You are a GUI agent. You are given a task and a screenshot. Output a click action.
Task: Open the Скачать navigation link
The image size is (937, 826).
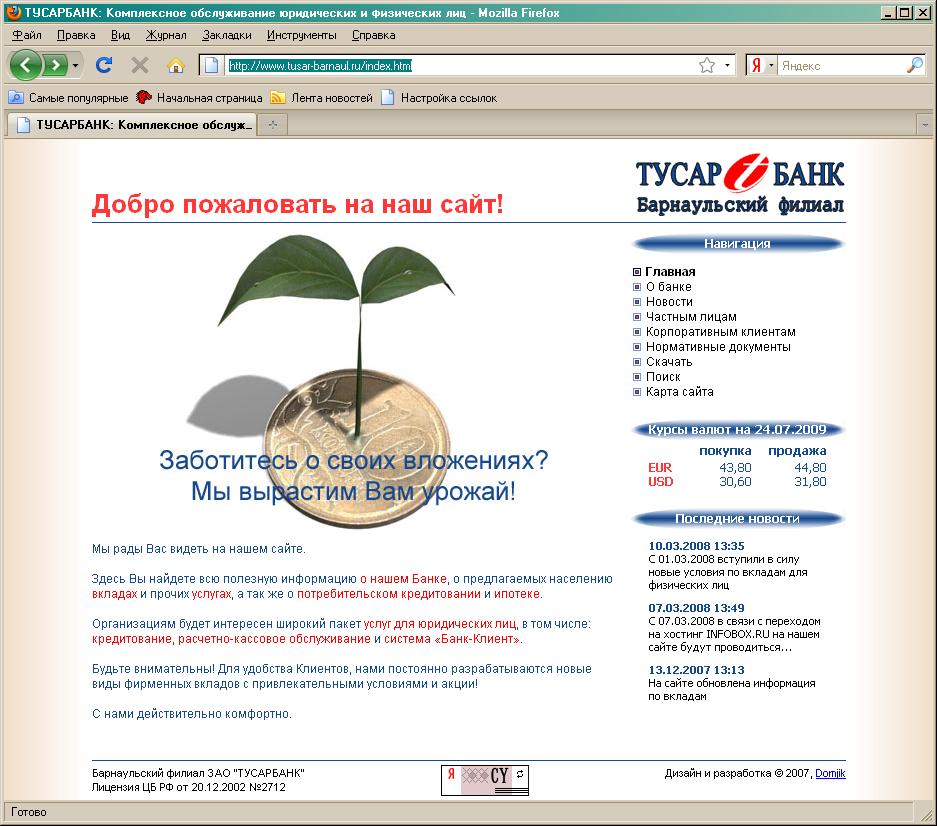coord(669,362)
